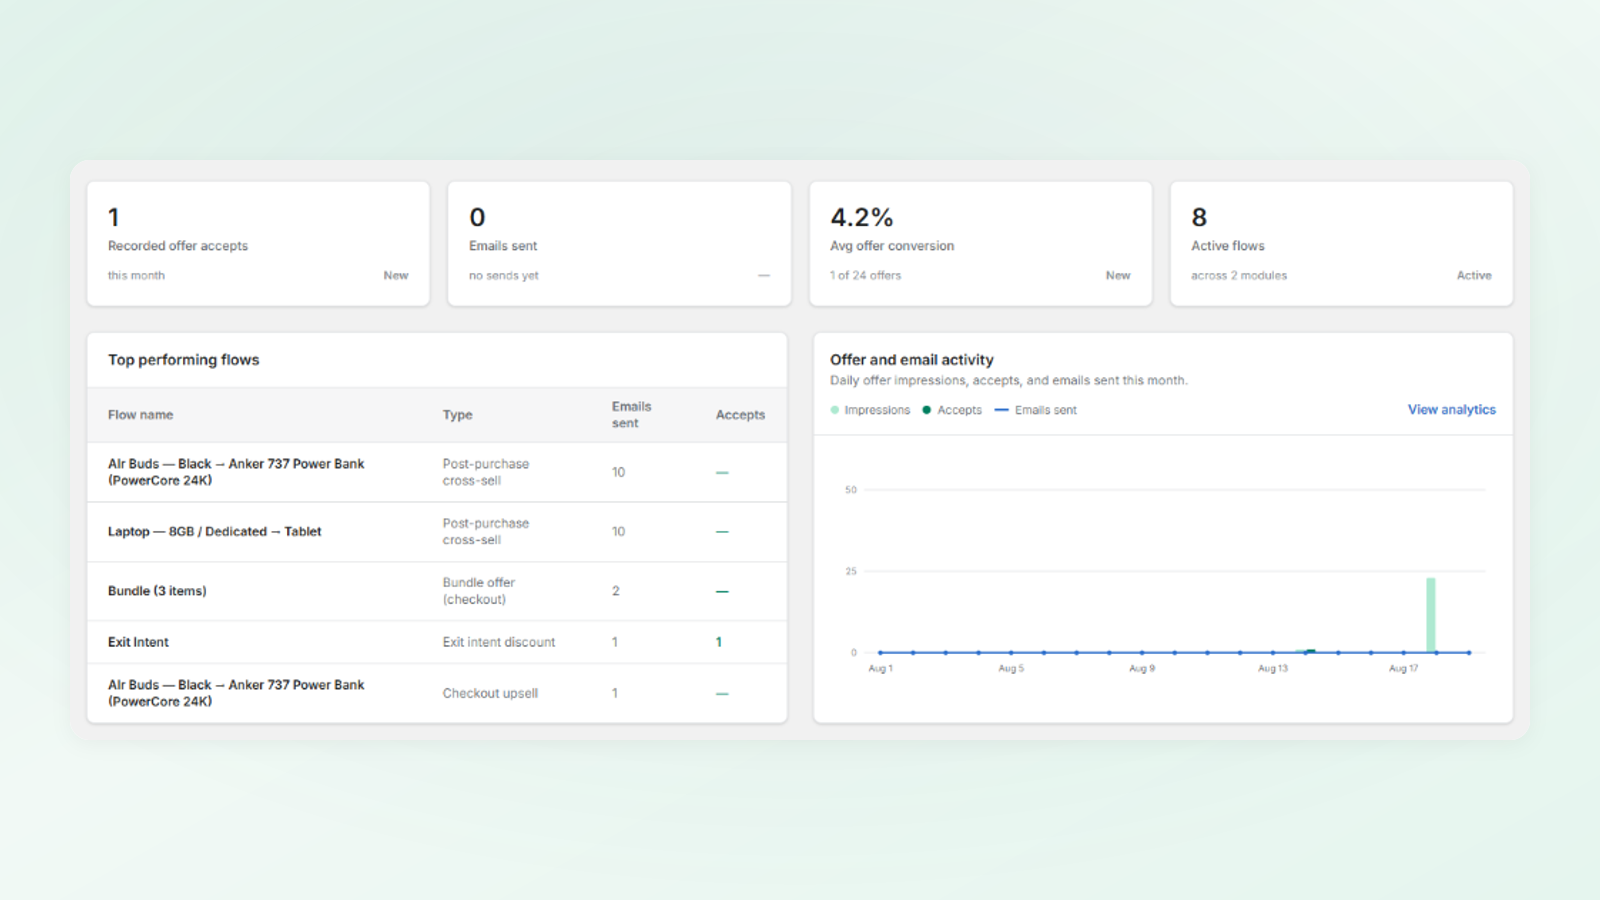This screenshot has height=900, width=1600.
Task: Click the Aug 17 axis label
Action: [1404, 668]
